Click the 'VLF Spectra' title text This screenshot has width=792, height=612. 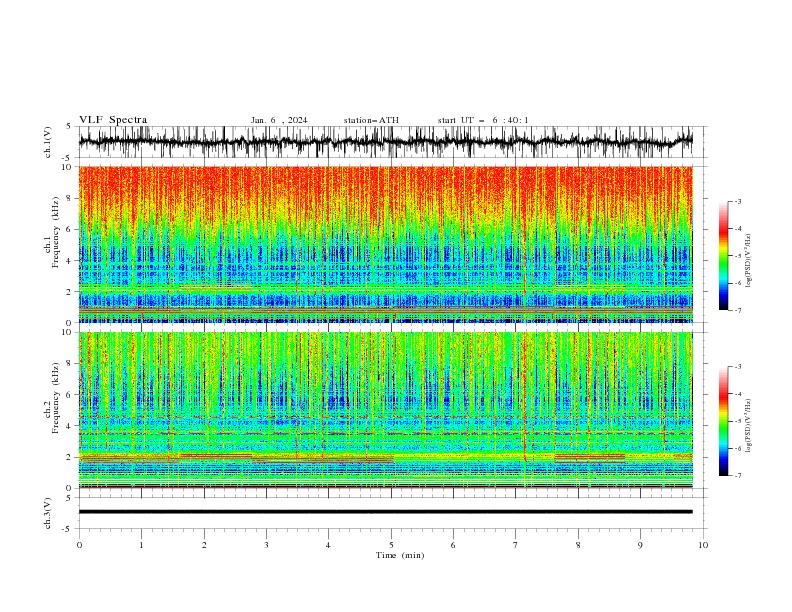coord(113,120)
